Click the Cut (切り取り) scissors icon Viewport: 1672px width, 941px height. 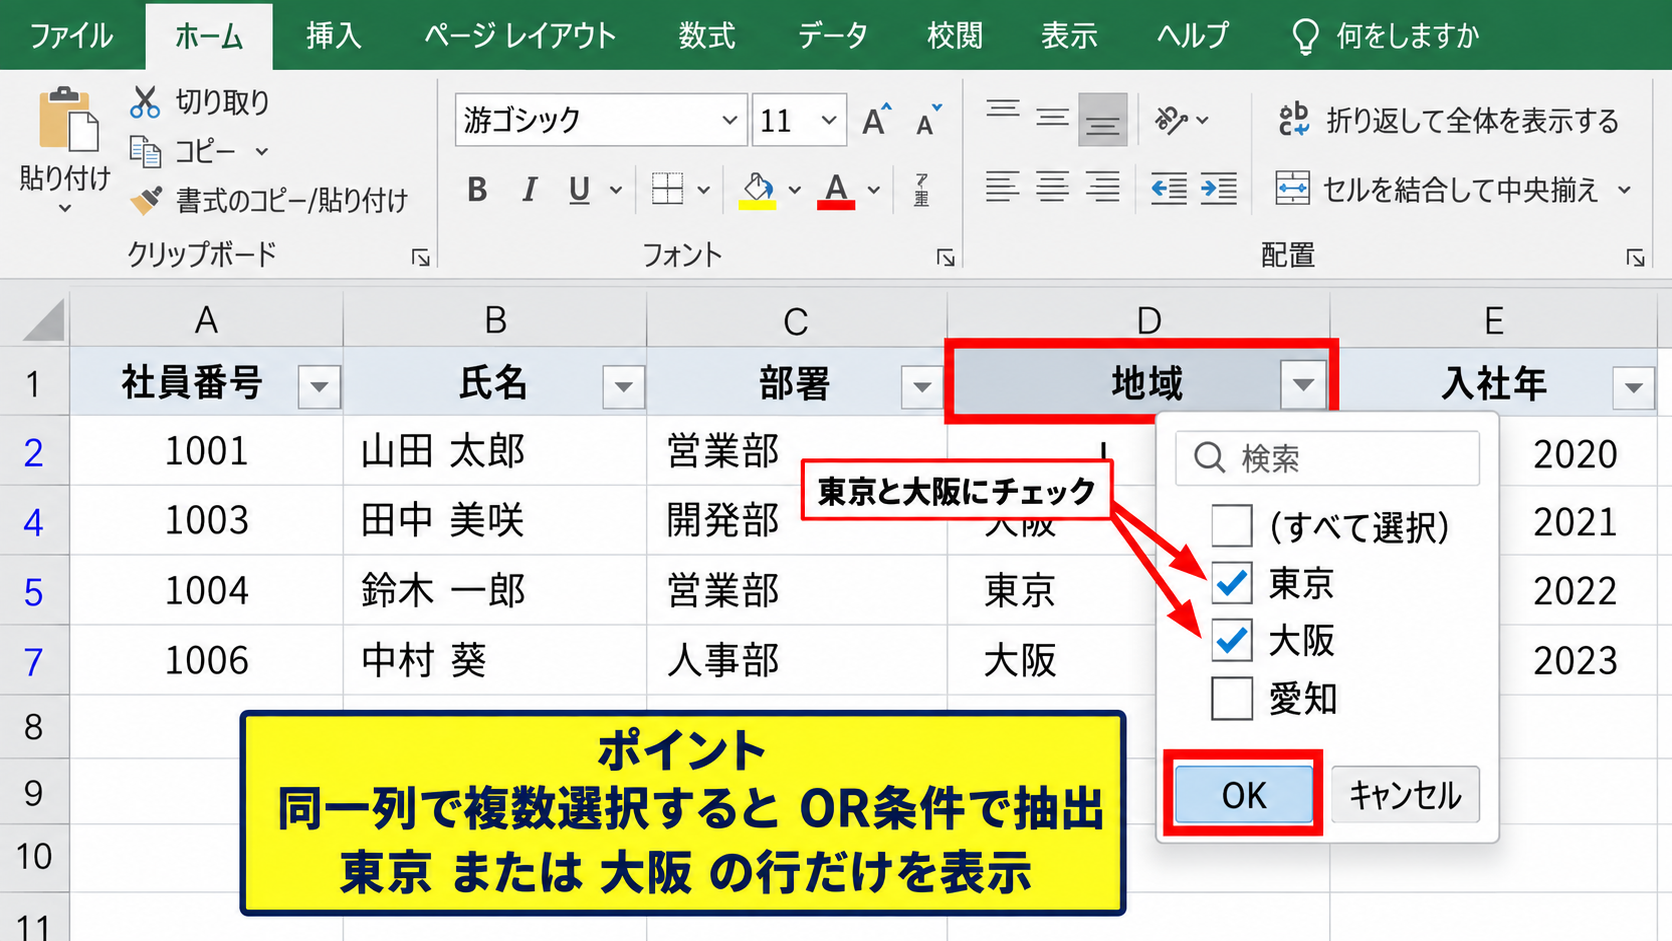click(x=145, y=102)
